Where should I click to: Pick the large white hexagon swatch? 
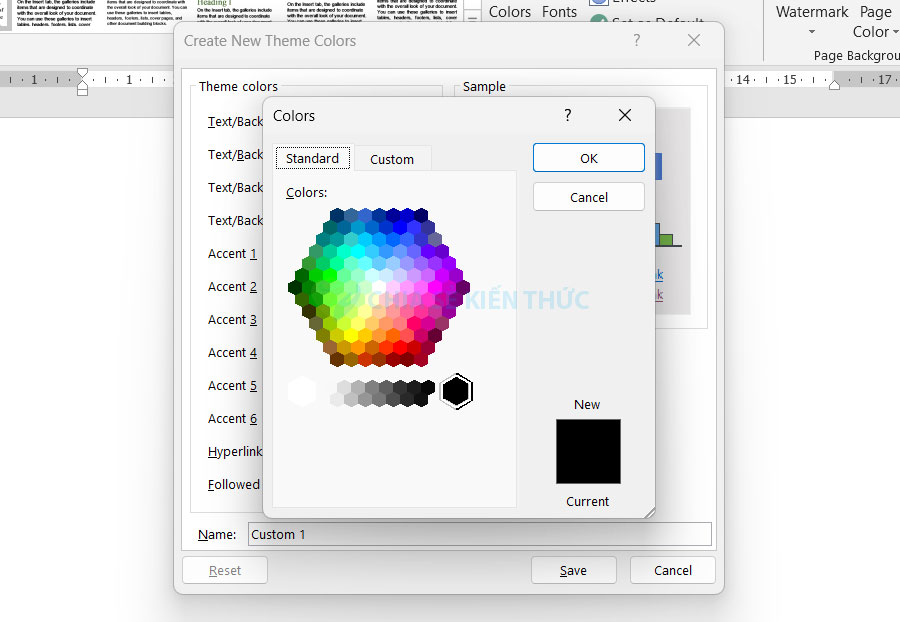coord(302,391)
